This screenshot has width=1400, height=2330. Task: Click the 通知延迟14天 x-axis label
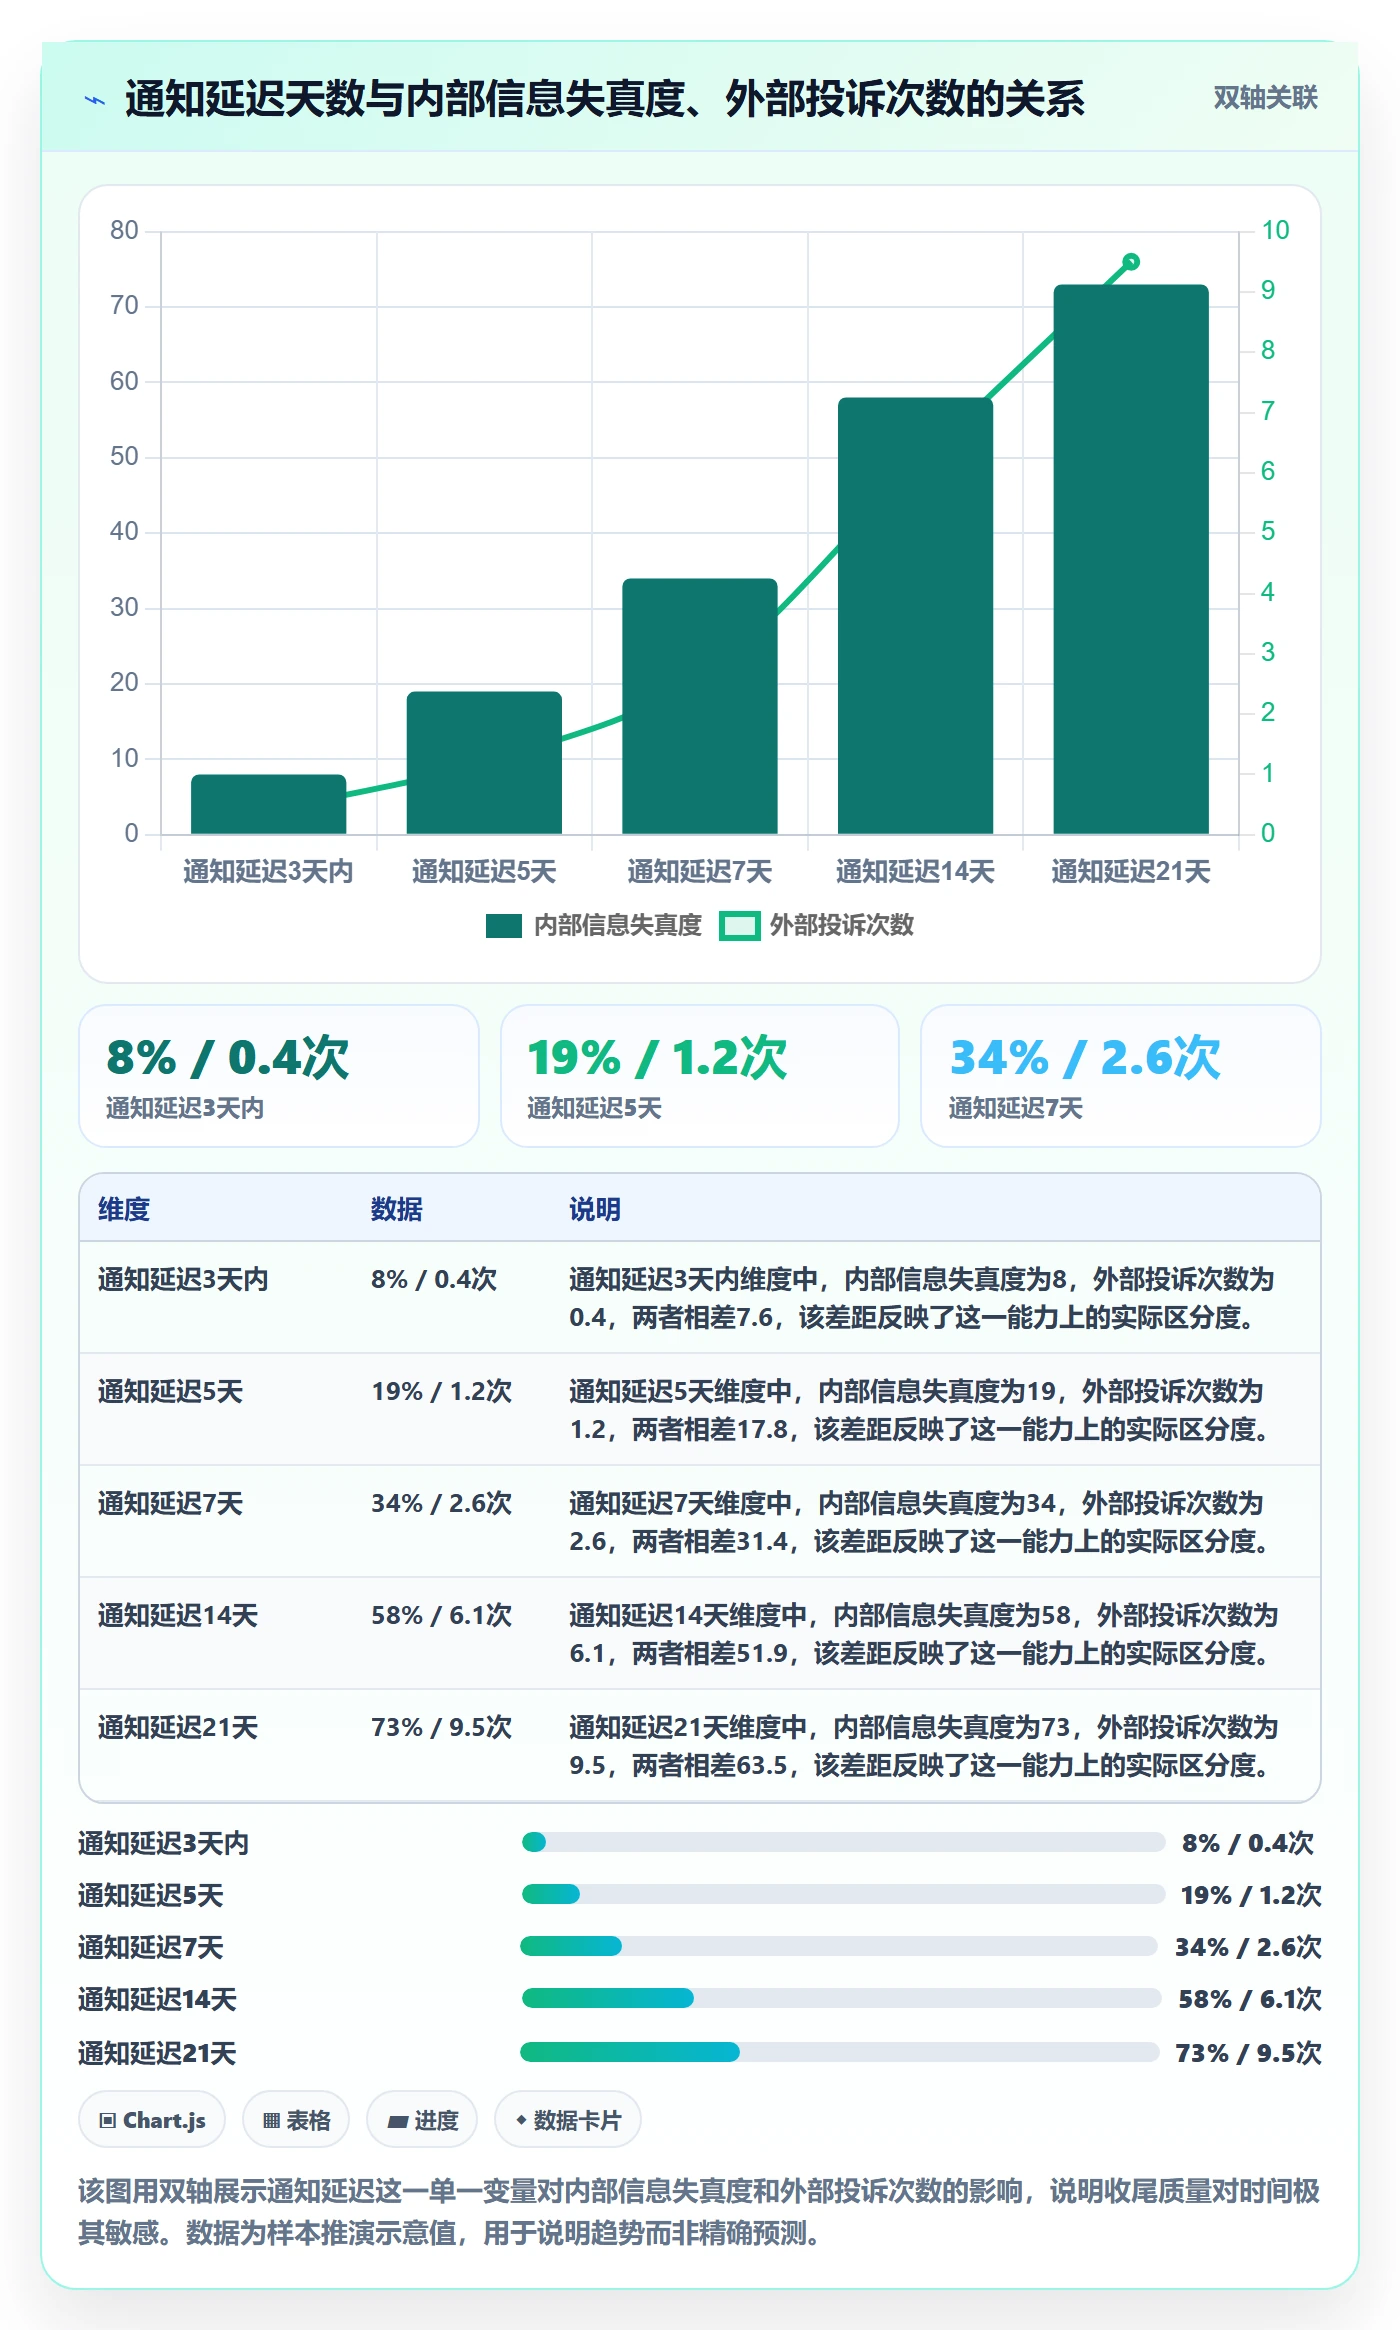tap(915, 872)
